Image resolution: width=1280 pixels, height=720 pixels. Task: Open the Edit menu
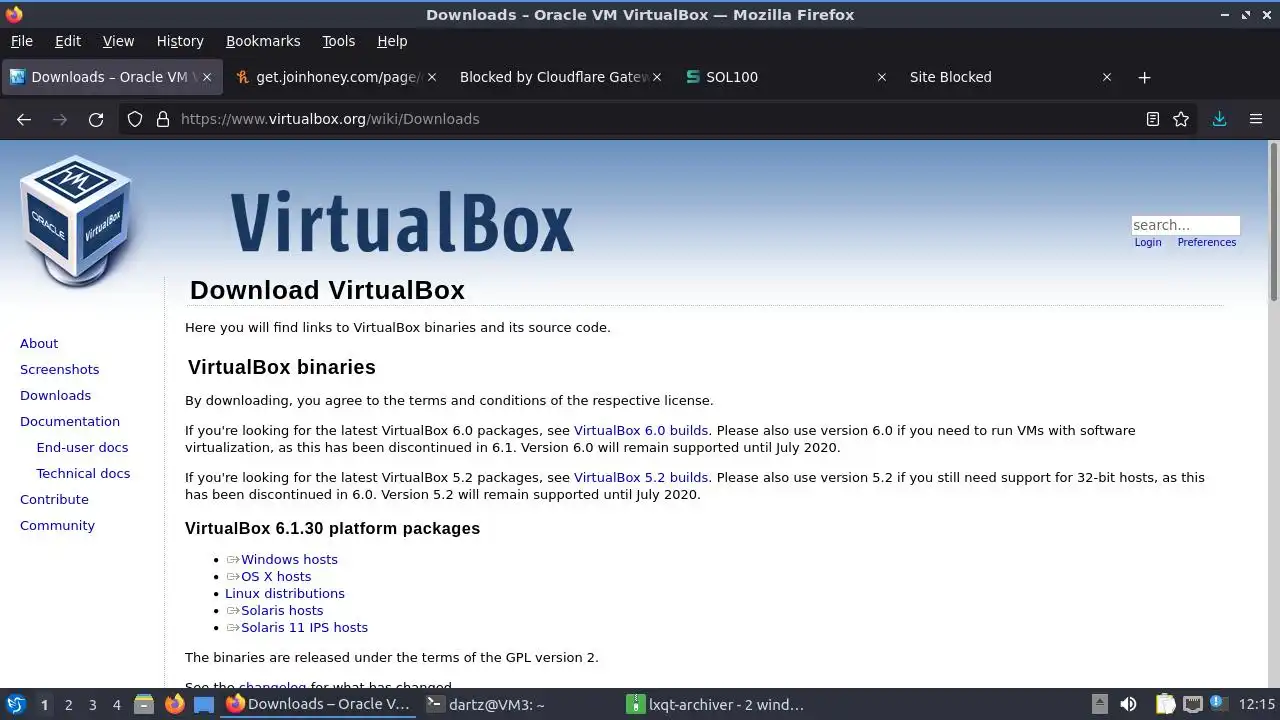(x=68, y=41)
